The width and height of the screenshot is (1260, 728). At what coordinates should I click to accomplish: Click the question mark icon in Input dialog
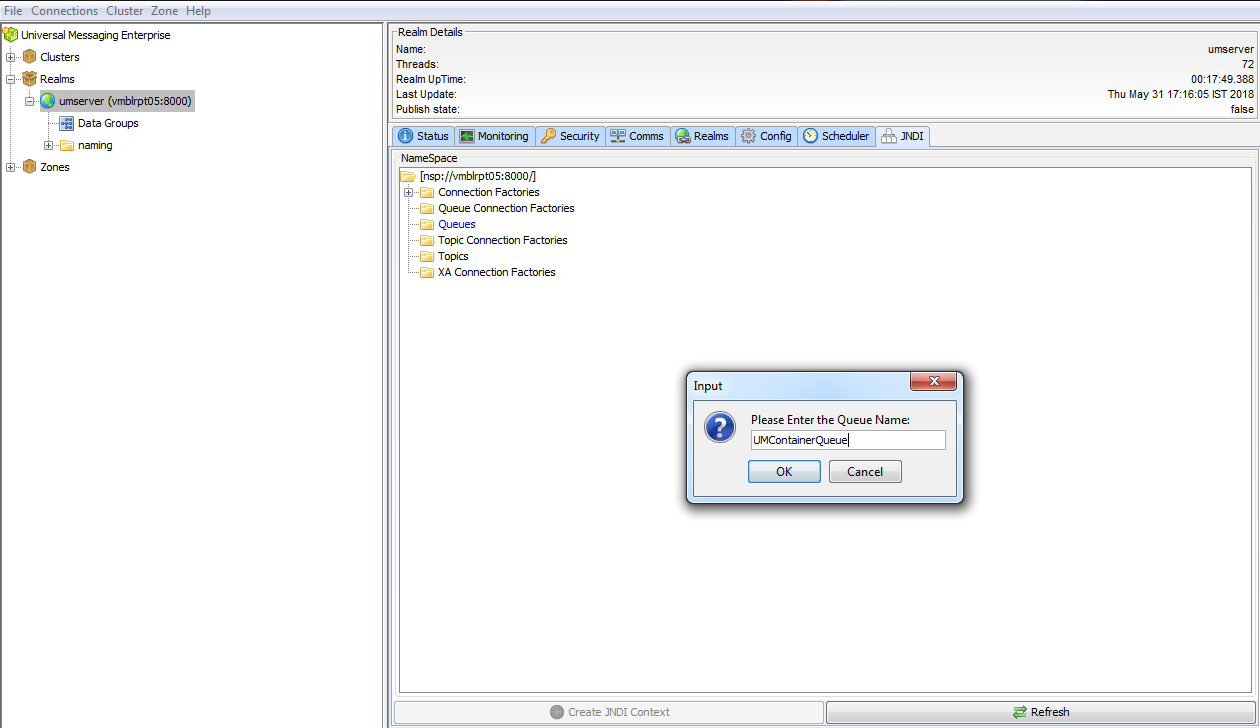click(722, 427)
